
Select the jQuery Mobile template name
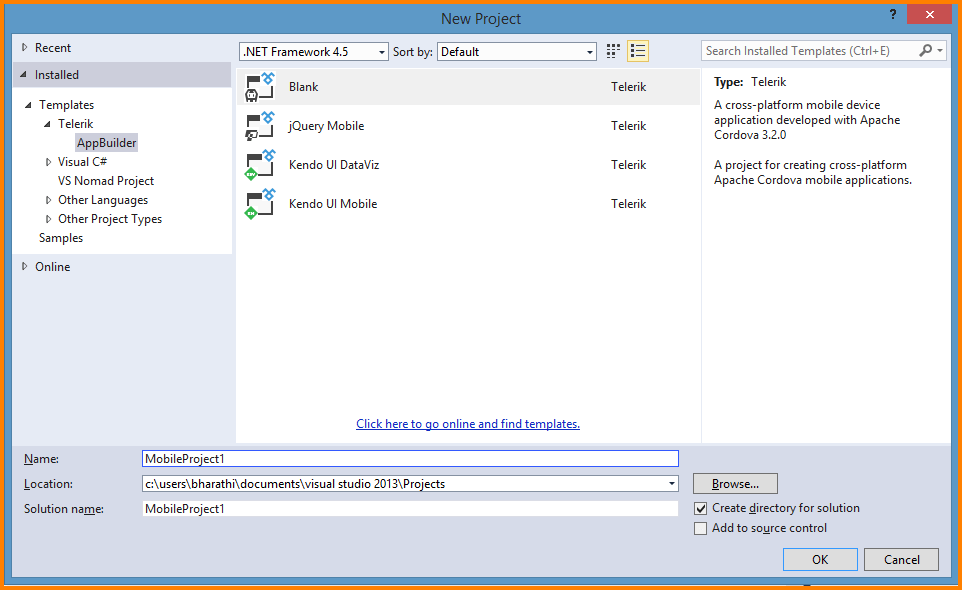(326, 126)
